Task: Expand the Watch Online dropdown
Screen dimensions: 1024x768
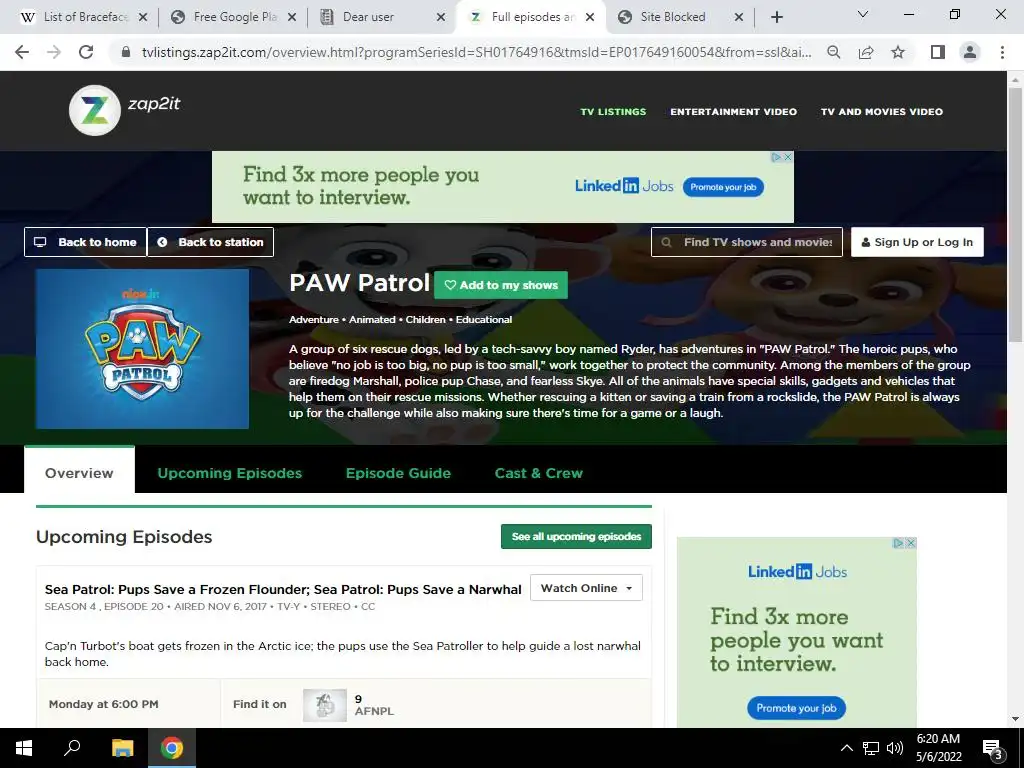Action: tap(586, 588)
